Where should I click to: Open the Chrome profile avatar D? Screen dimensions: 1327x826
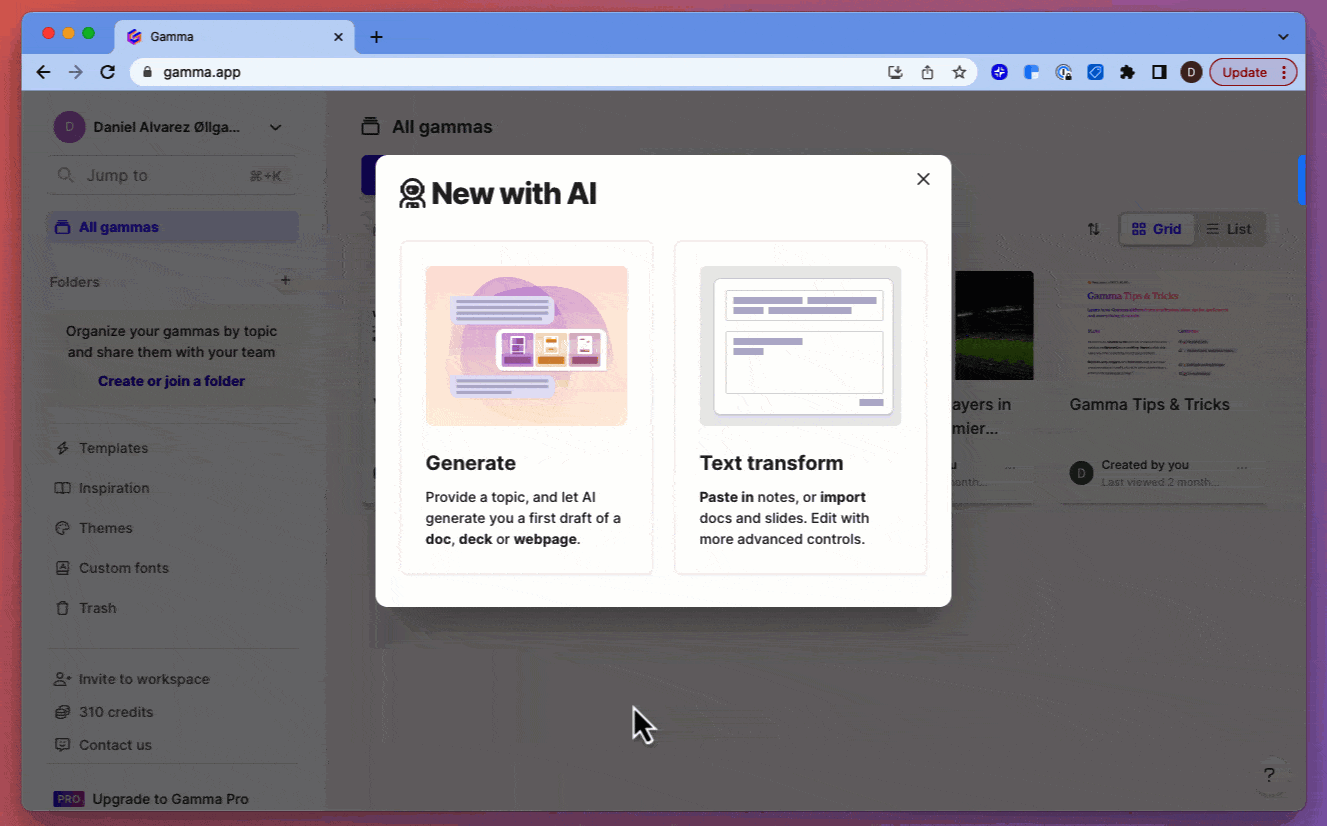(x=1191, y=72)
